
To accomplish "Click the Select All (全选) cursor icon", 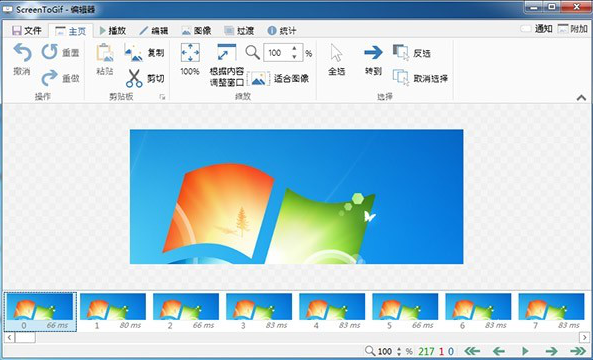I will (336, 53).
